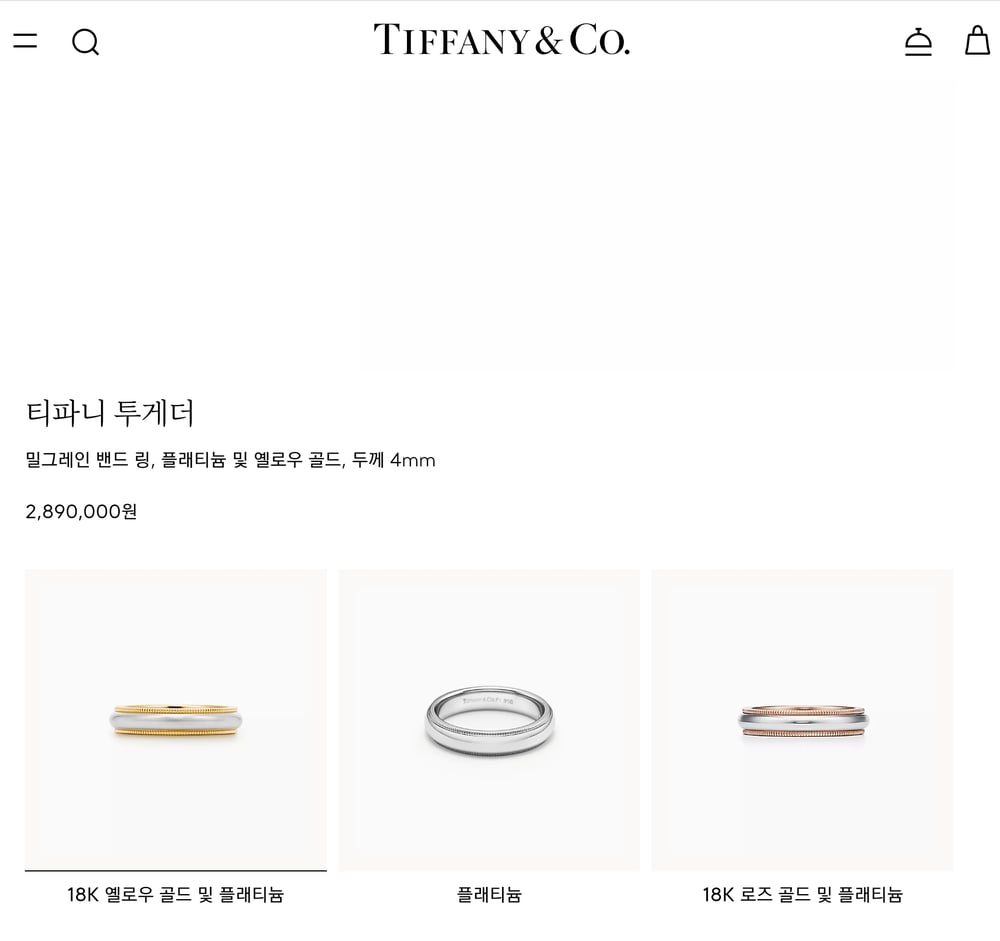Choose the 18K 로즈 골드 및 플래티늄 label
This screenshot has width=1000, height=941.
(802, 894)
